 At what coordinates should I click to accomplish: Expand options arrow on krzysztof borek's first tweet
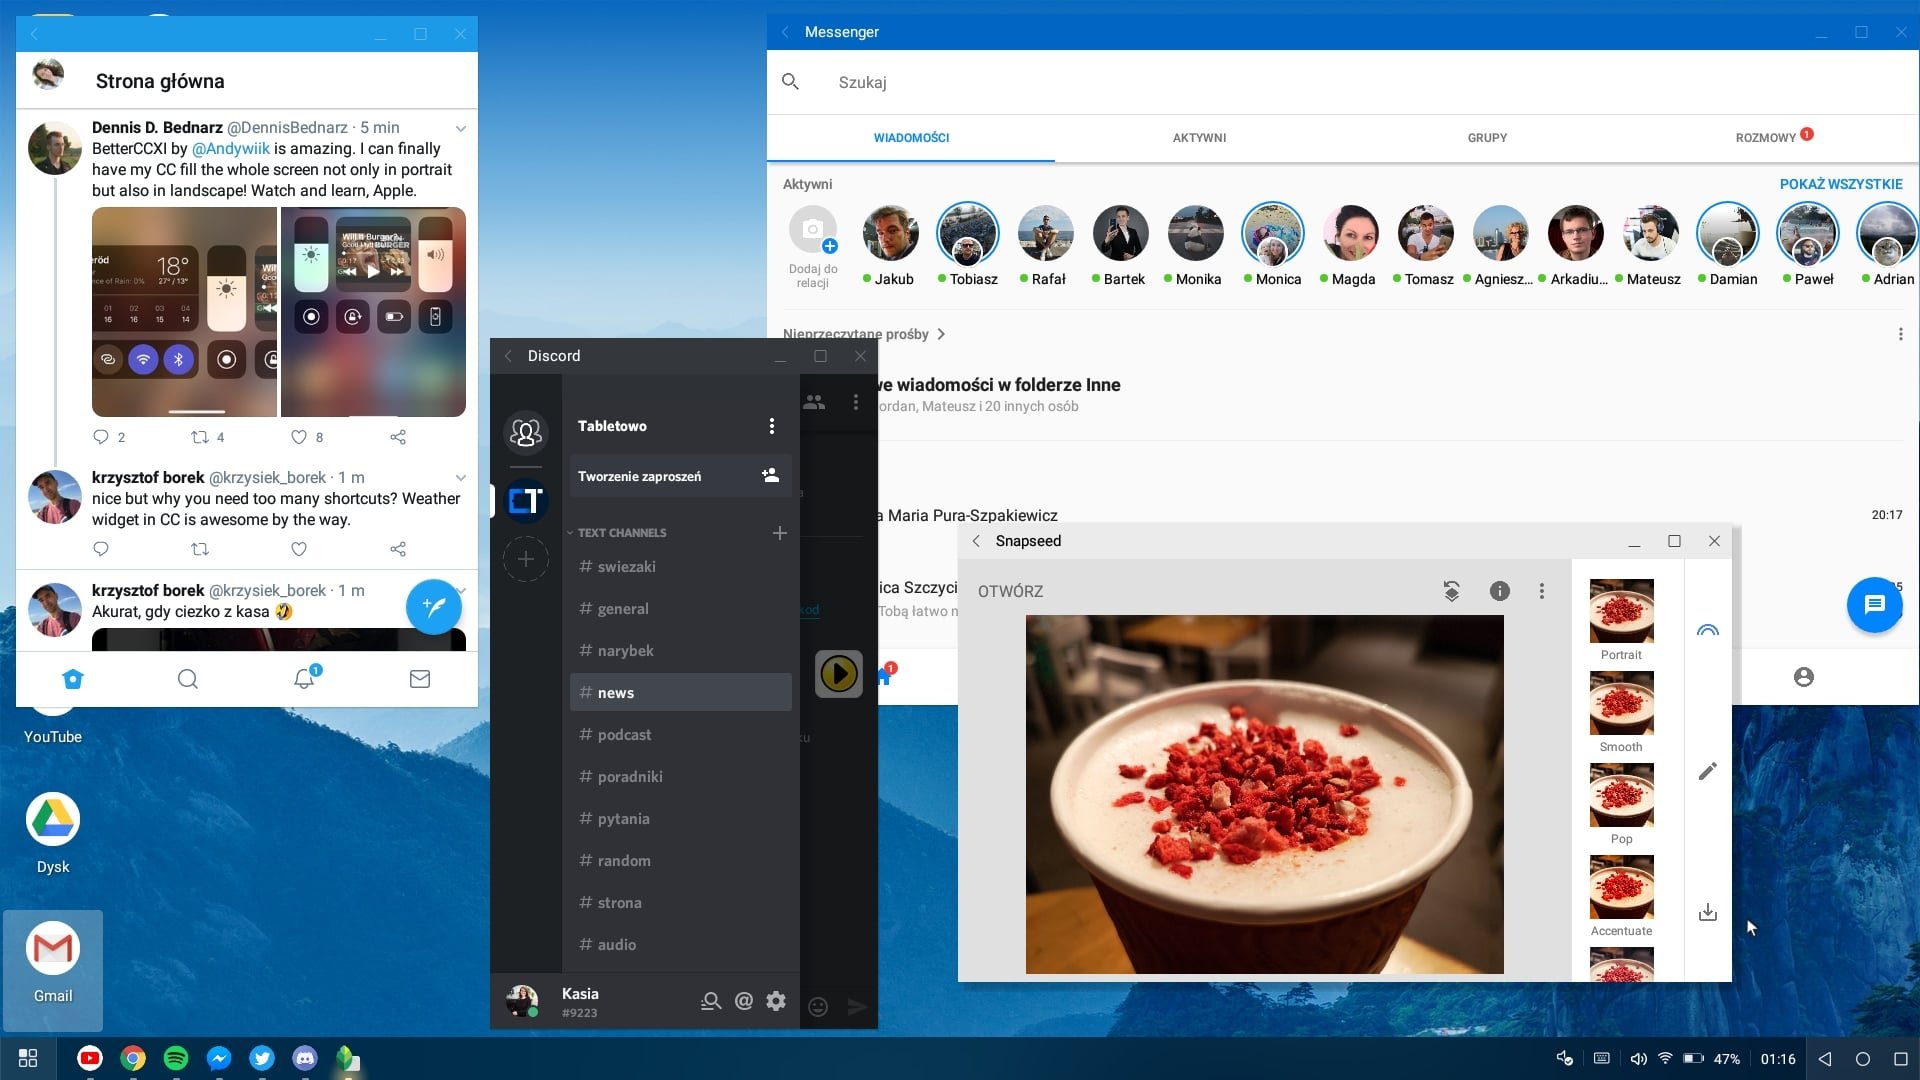pos(461,478)
